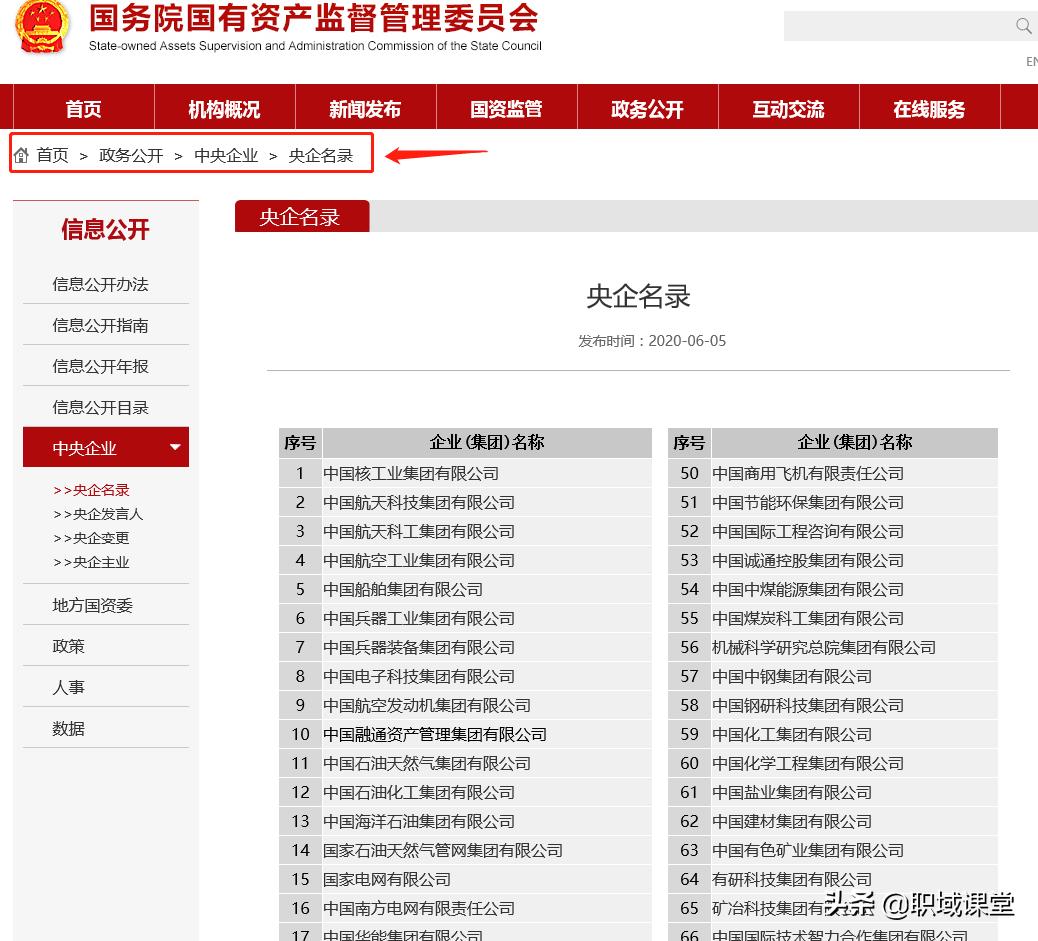
Task: Click 中国节能环保集团有限公司 row
Action: coord(833,503)
